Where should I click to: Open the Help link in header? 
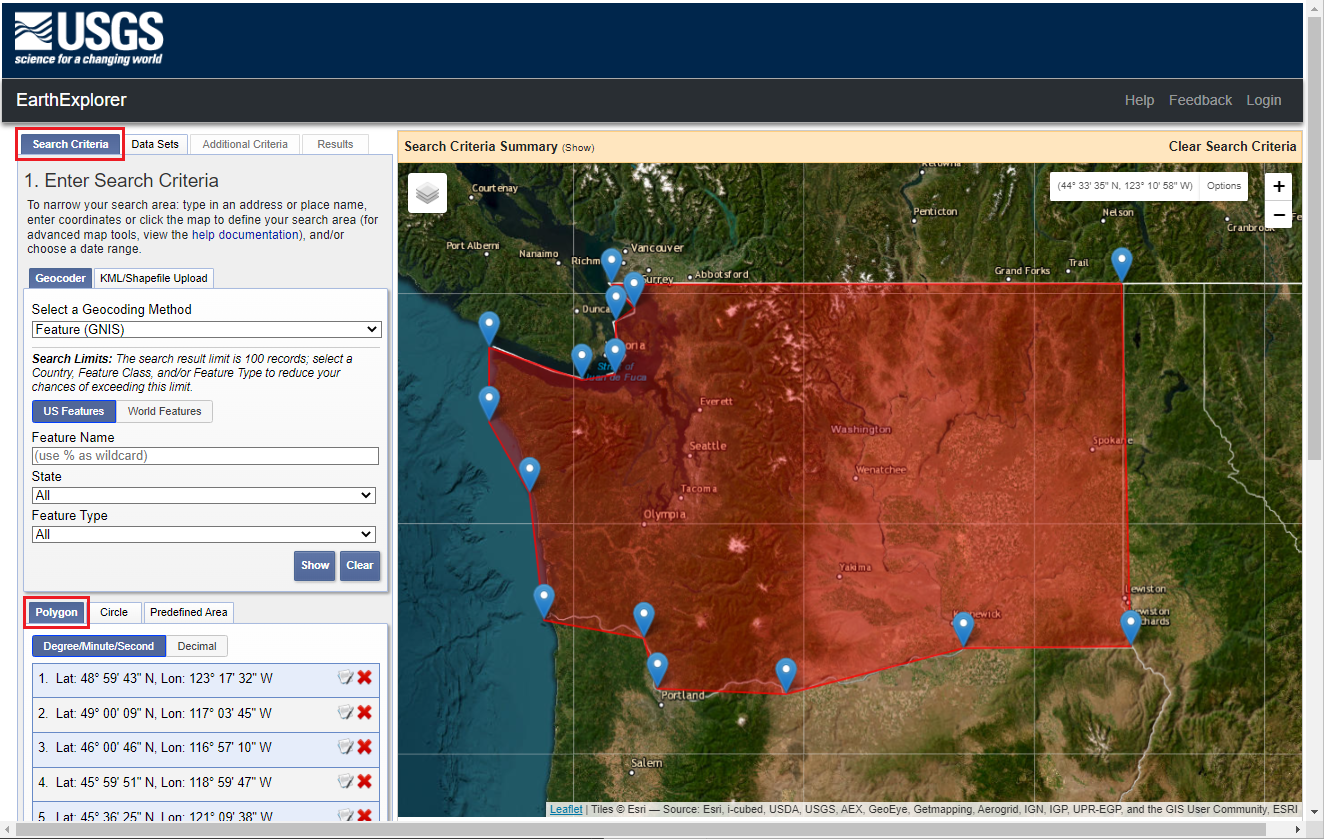pos(1139,100)
